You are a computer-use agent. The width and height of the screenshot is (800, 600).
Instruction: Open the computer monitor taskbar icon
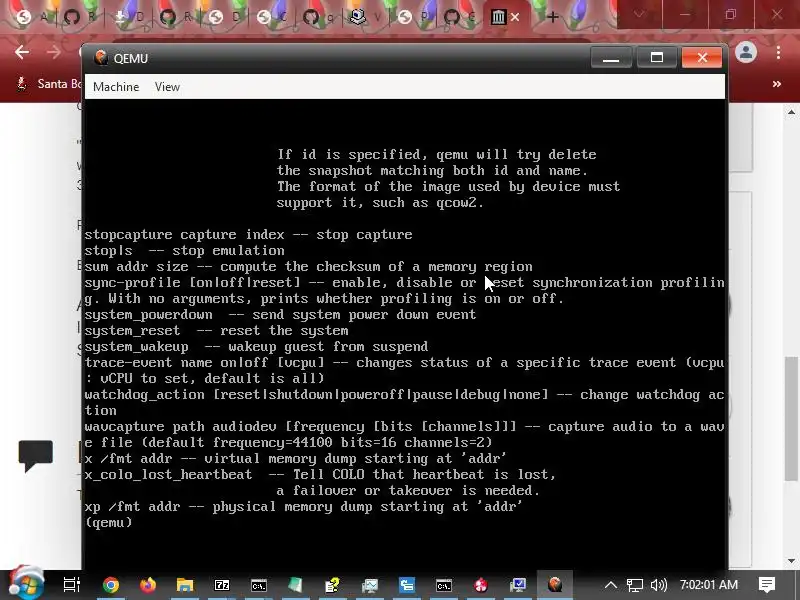pyautogui.click(x=518, y=585)
